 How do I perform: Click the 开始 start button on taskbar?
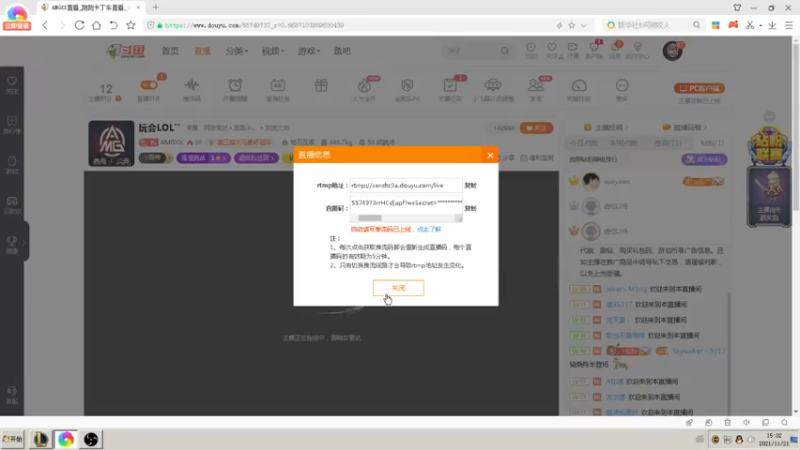pos(13,439)
